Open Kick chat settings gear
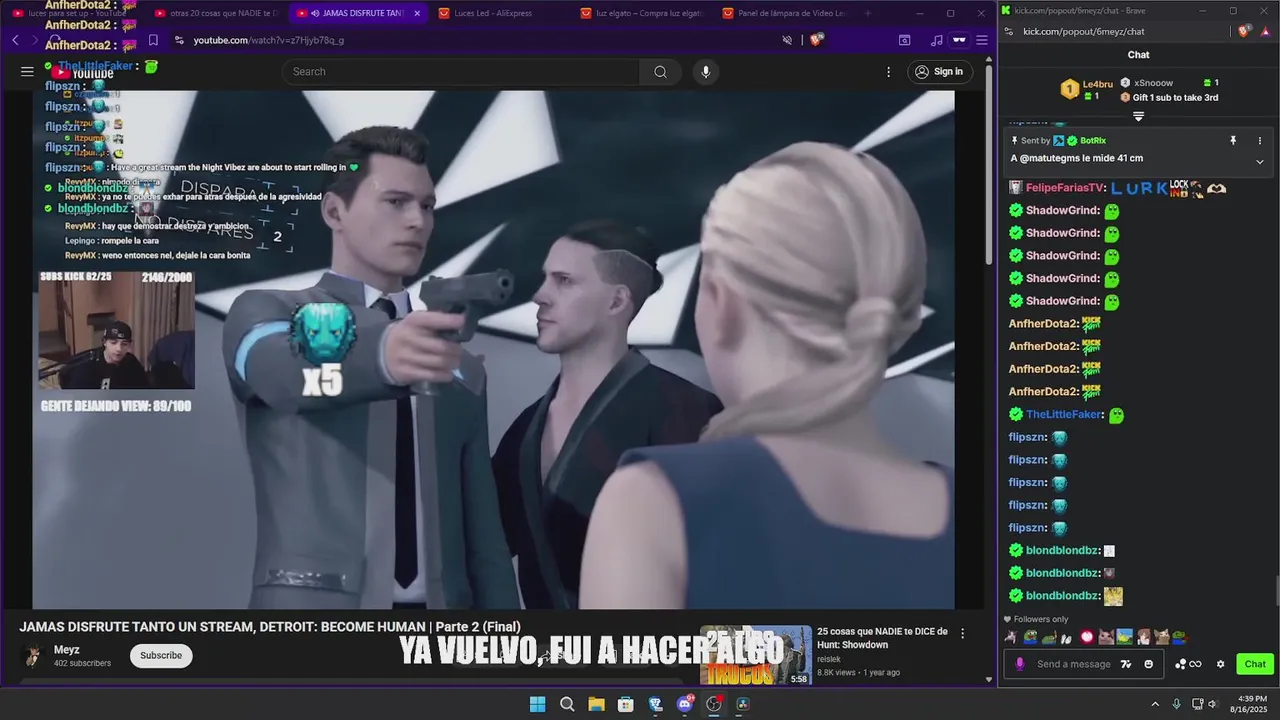 pyautogui.click(x=1220, y=664)
